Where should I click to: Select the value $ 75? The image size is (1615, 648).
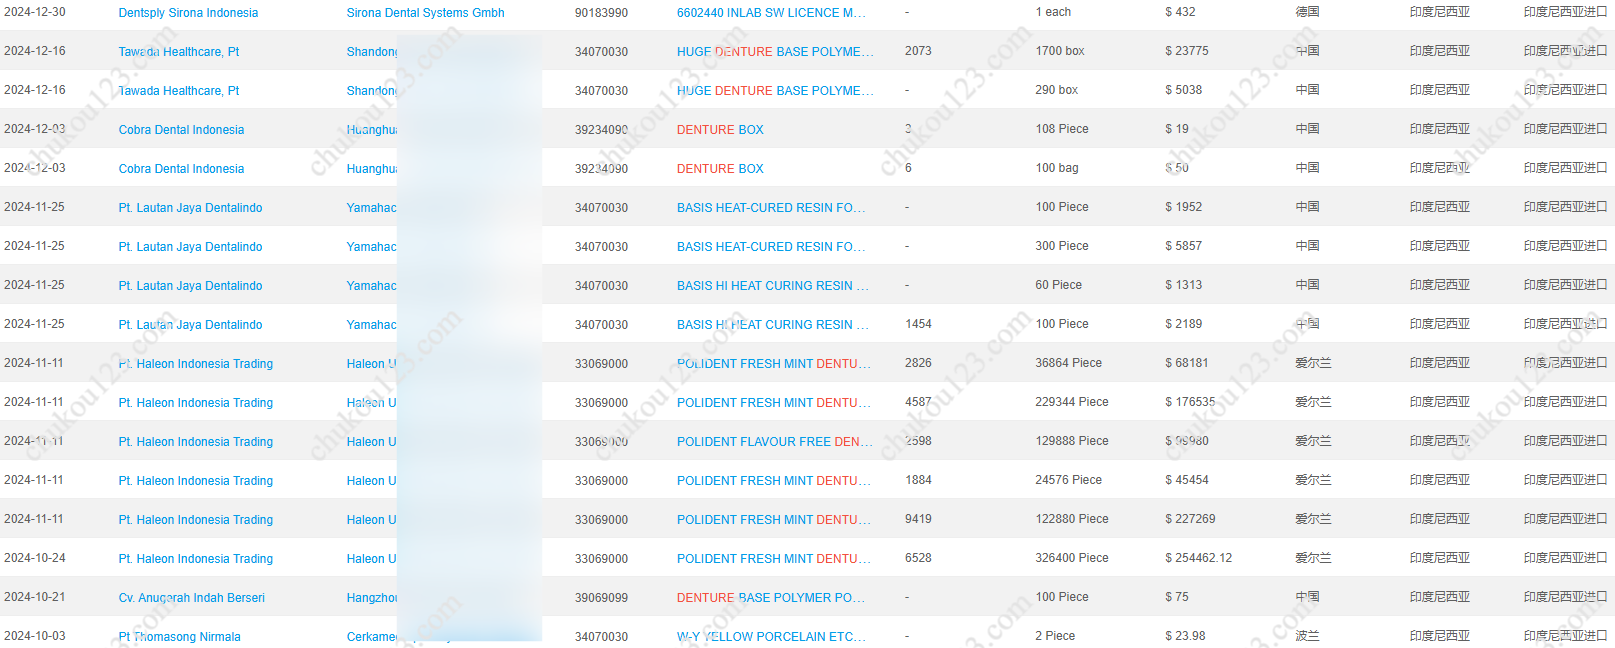[x=1177, y=597]
